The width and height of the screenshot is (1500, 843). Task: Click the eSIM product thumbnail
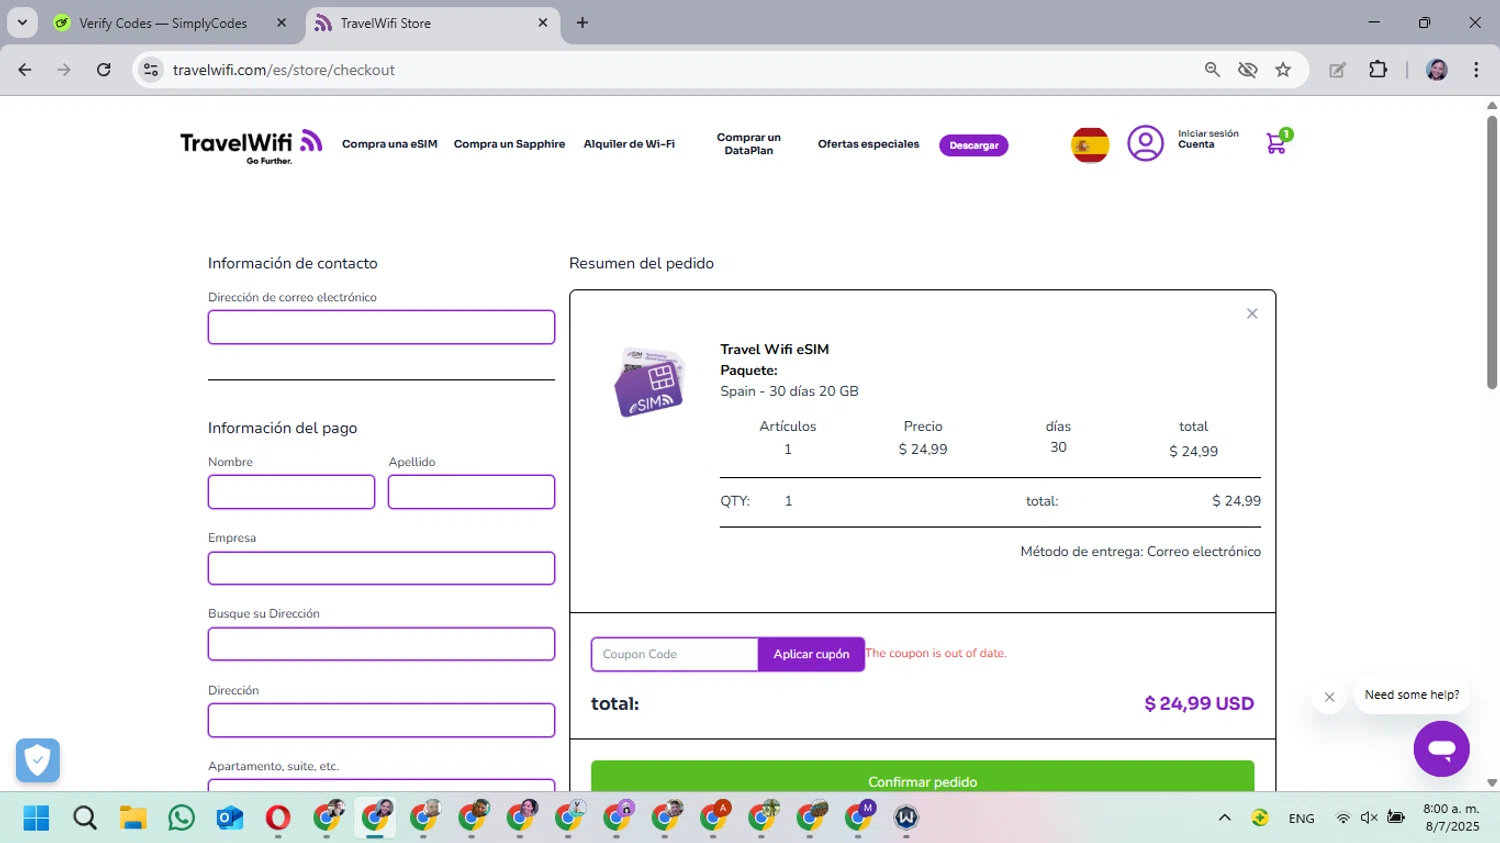[x=649, y=382]
